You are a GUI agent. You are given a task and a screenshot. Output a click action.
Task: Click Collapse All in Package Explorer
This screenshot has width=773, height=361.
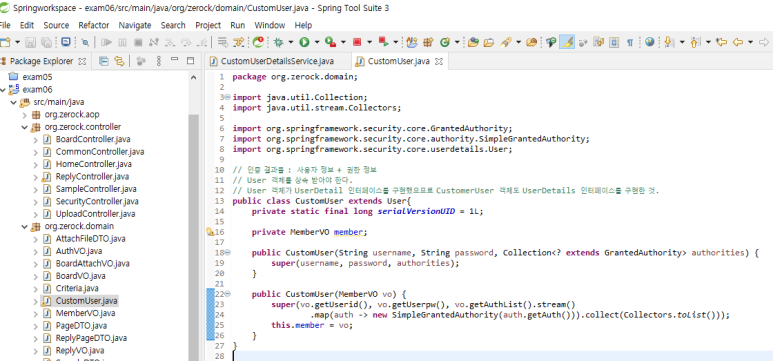(104, 61)
